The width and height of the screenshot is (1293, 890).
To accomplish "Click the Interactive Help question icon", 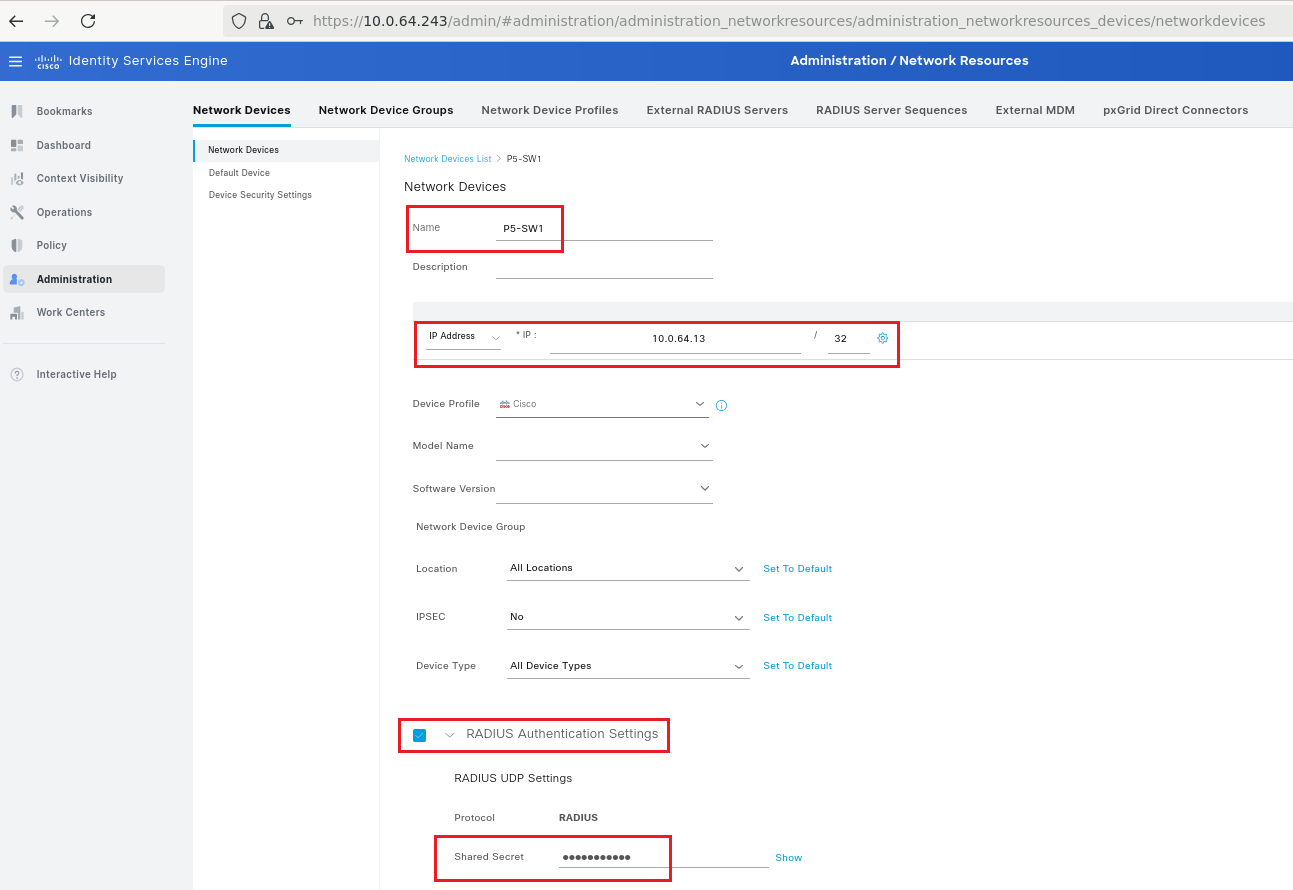I will pyautogui.click(x=17, y=374).
